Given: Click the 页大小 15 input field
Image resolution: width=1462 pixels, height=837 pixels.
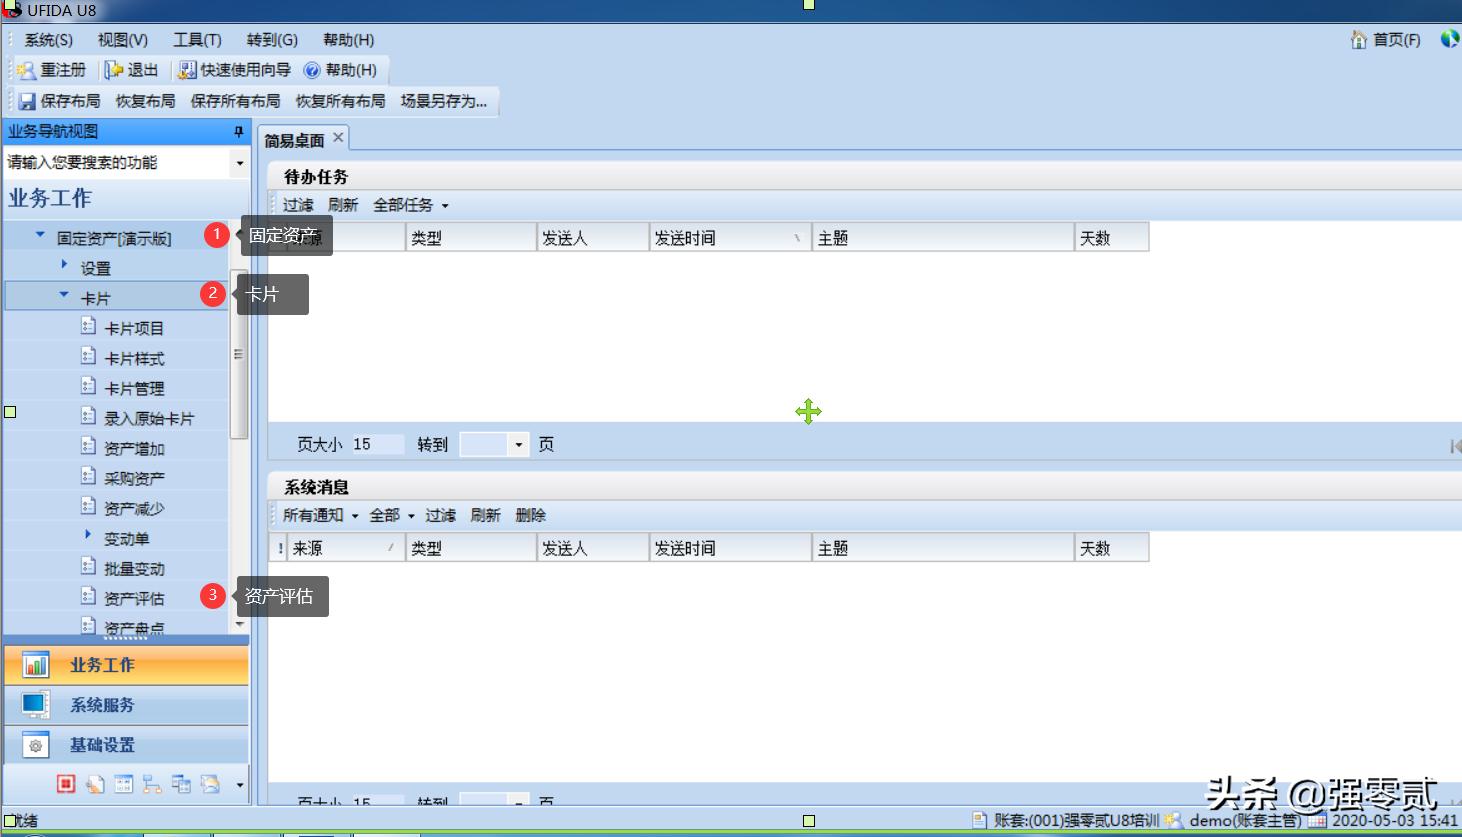Looking at the screenshot, I should [x=377, y=443].
